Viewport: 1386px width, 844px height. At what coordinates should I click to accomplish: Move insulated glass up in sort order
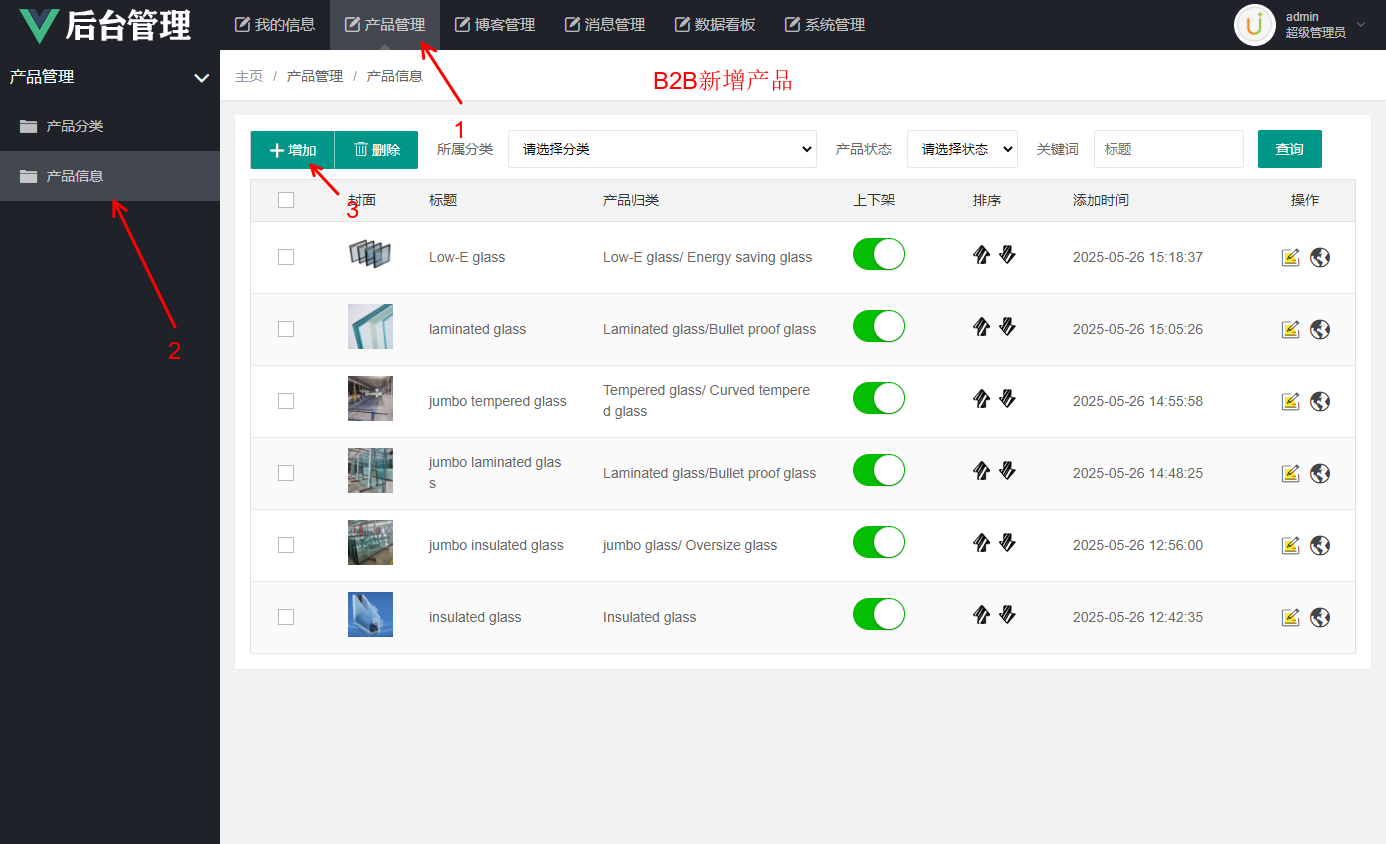click(981, 615)
